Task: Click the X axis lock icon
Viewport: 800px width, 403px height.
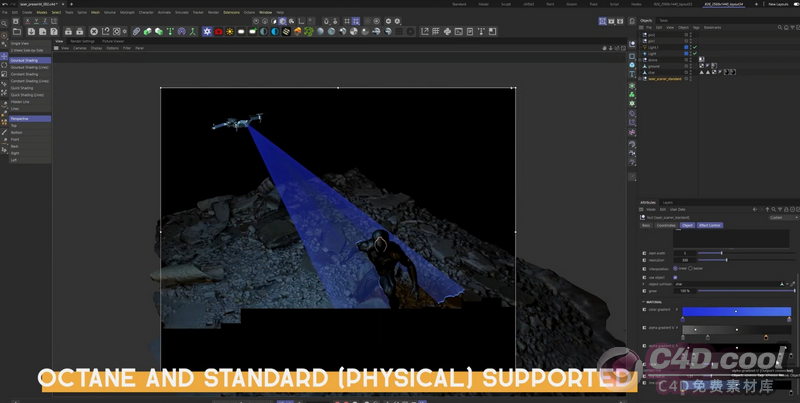Action: tap(28, 21)
